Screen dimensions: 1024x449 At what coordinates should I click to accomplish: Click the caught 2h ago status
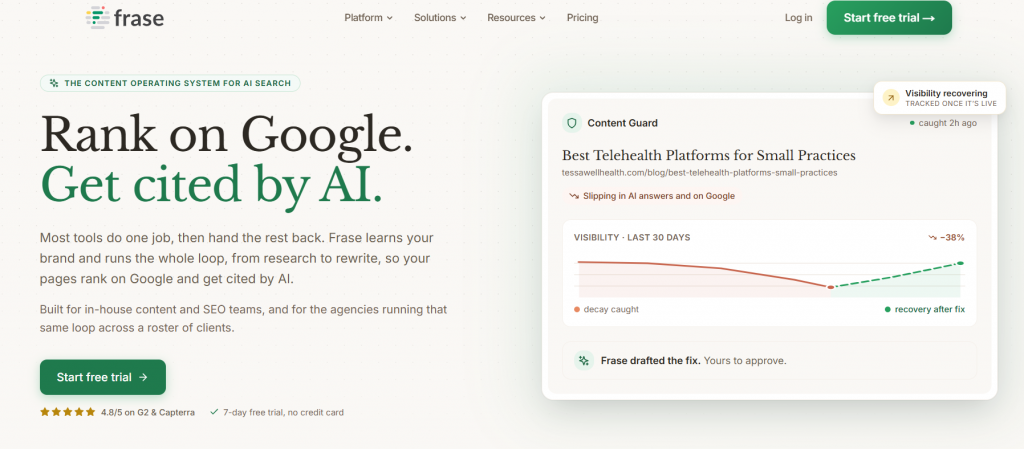943,123
